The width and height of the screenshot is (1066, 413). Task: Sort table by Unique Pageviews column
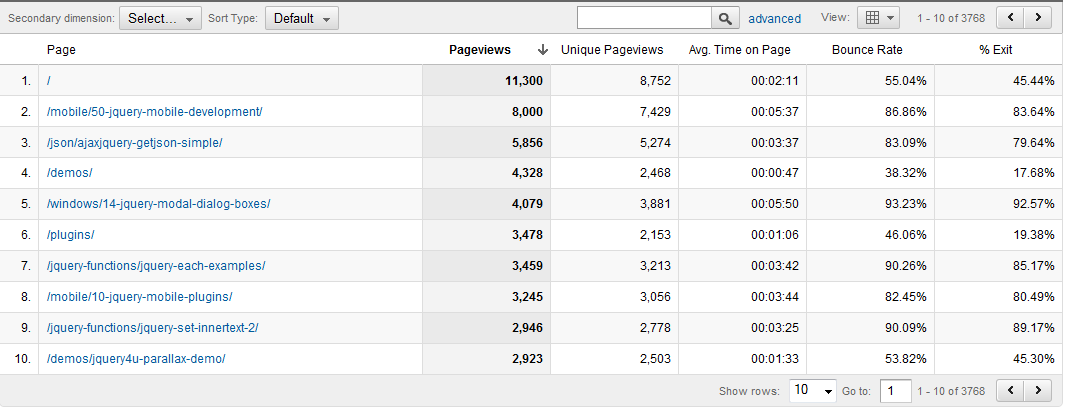click(612, 50)
